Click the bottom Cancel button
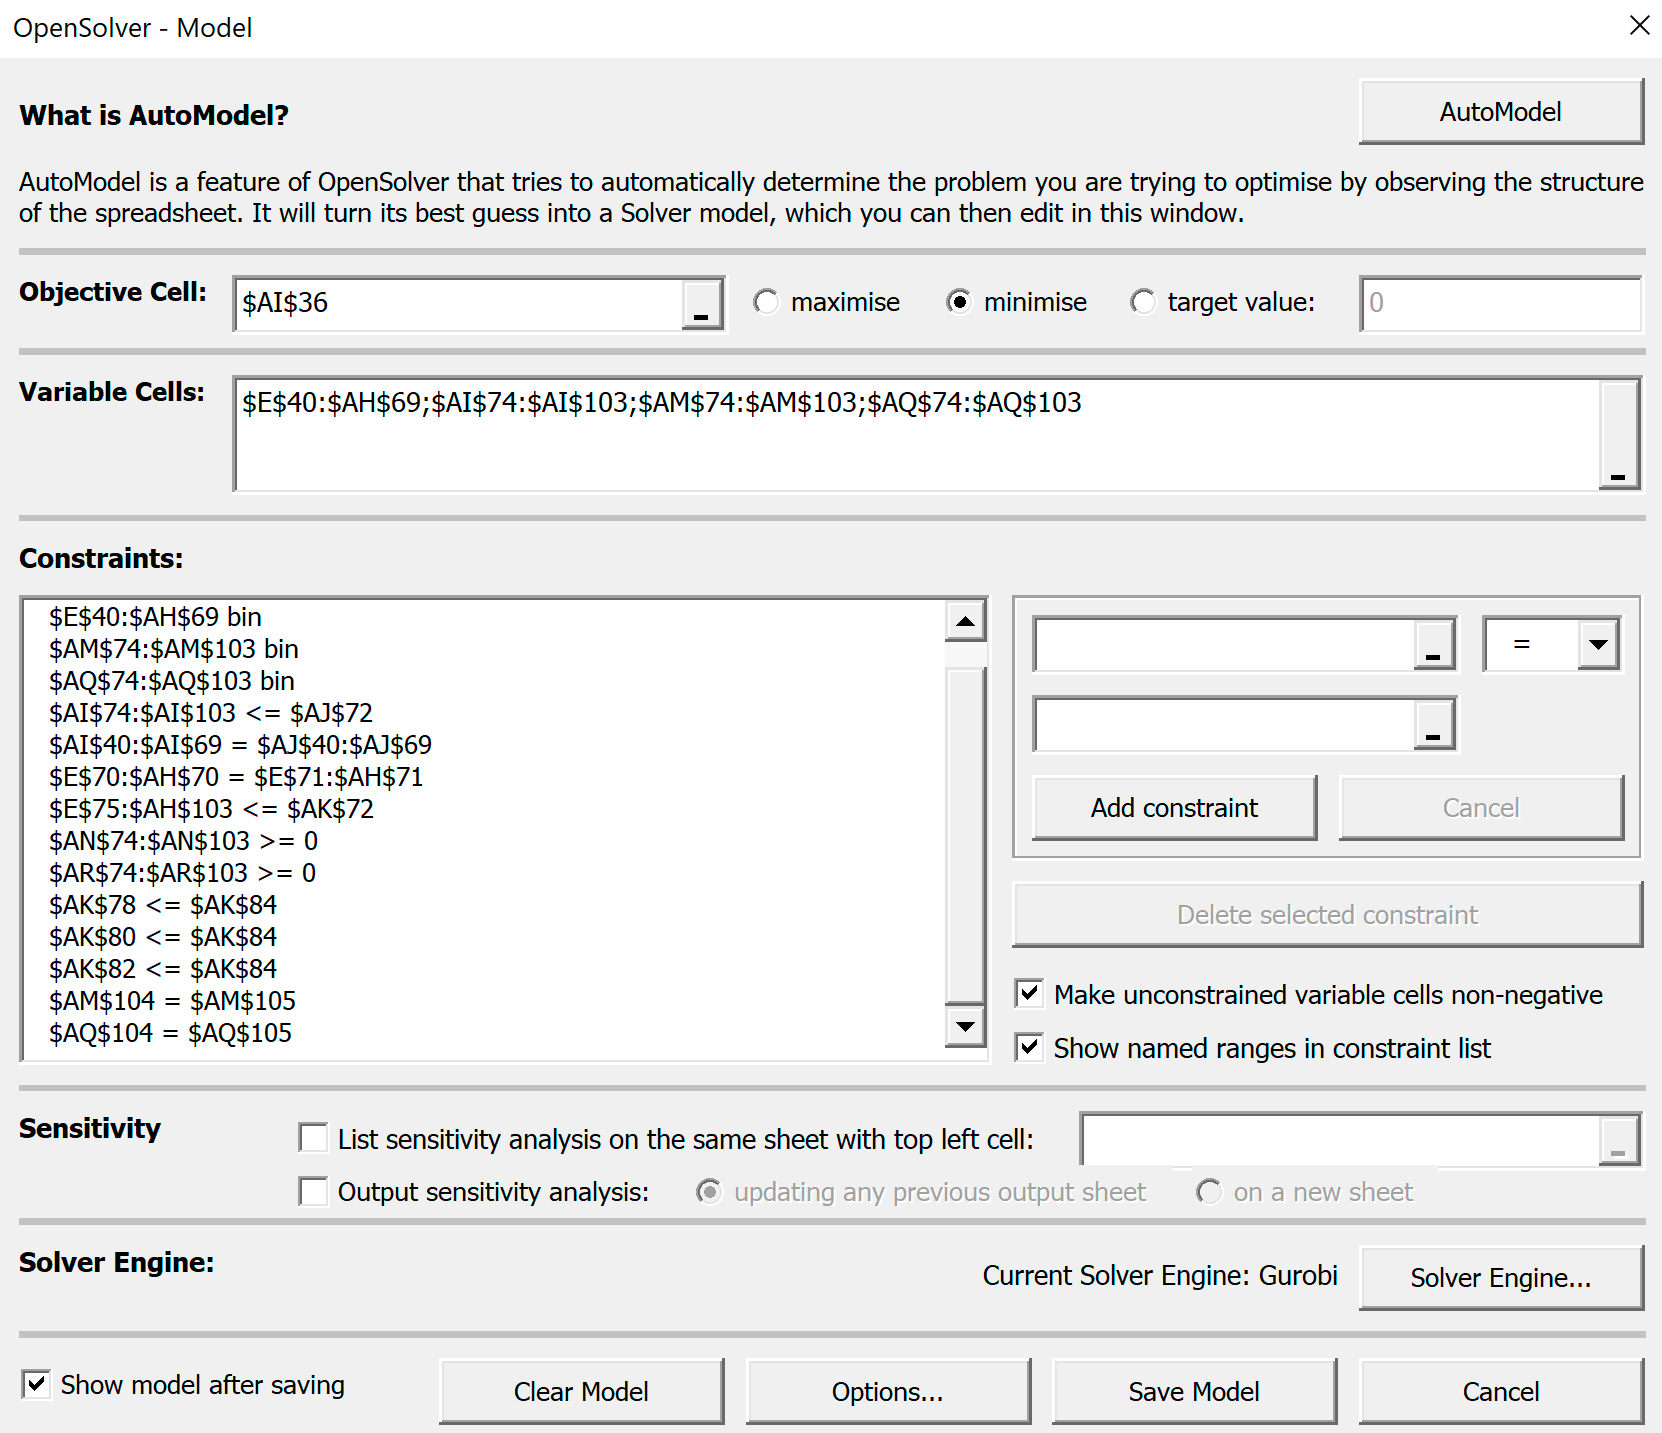This screenshot has width=1662, height=1433. (1501, 1392)
